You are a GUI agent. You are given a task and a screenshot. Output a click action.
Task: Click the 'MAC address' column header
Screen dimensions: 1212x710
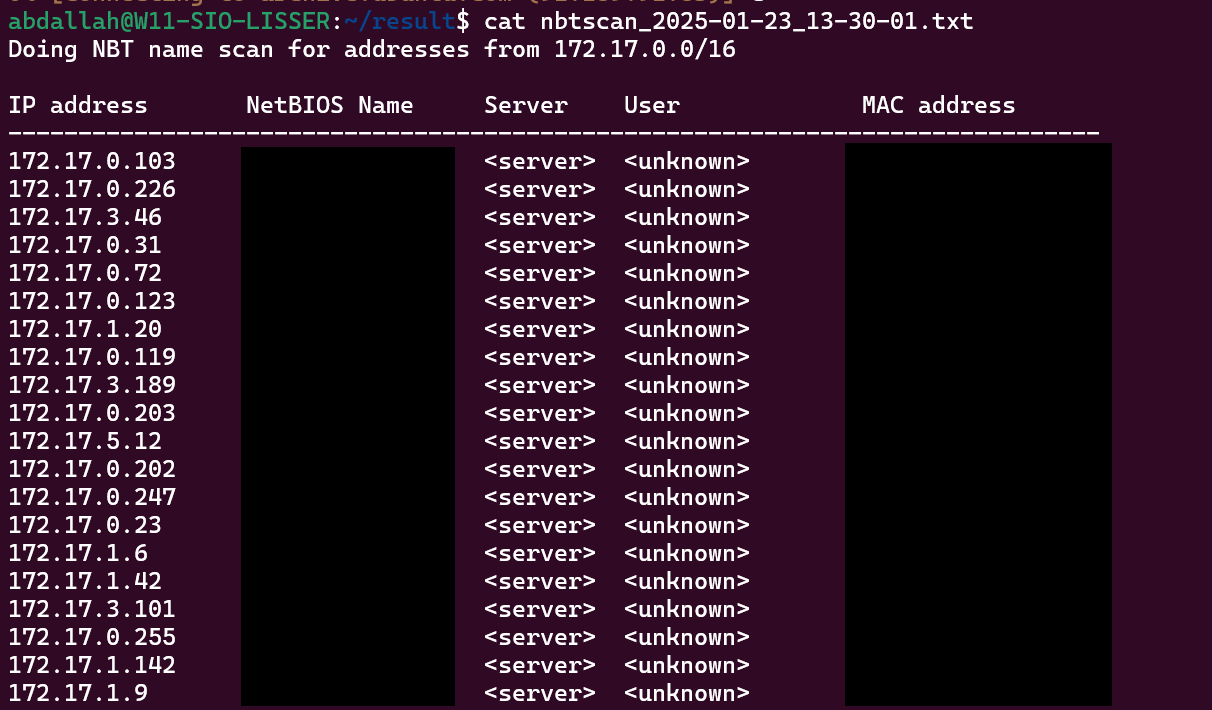coord(939,105)
